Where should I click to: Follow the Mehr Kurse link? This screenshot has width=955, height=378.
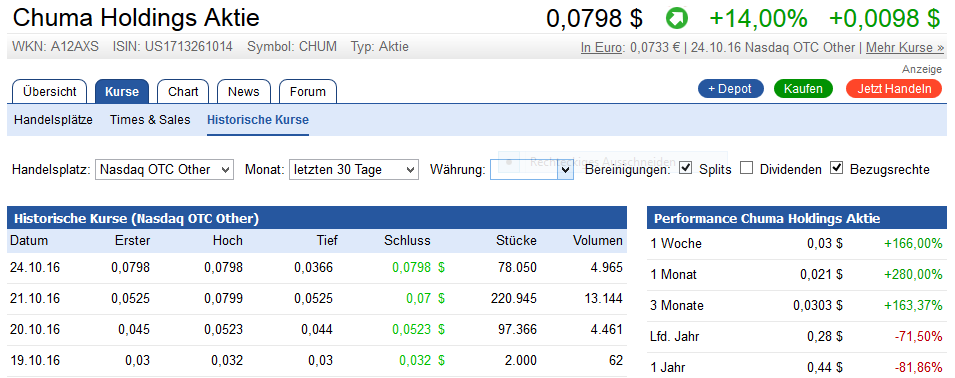pyautogui.click(x=904, y=47)
